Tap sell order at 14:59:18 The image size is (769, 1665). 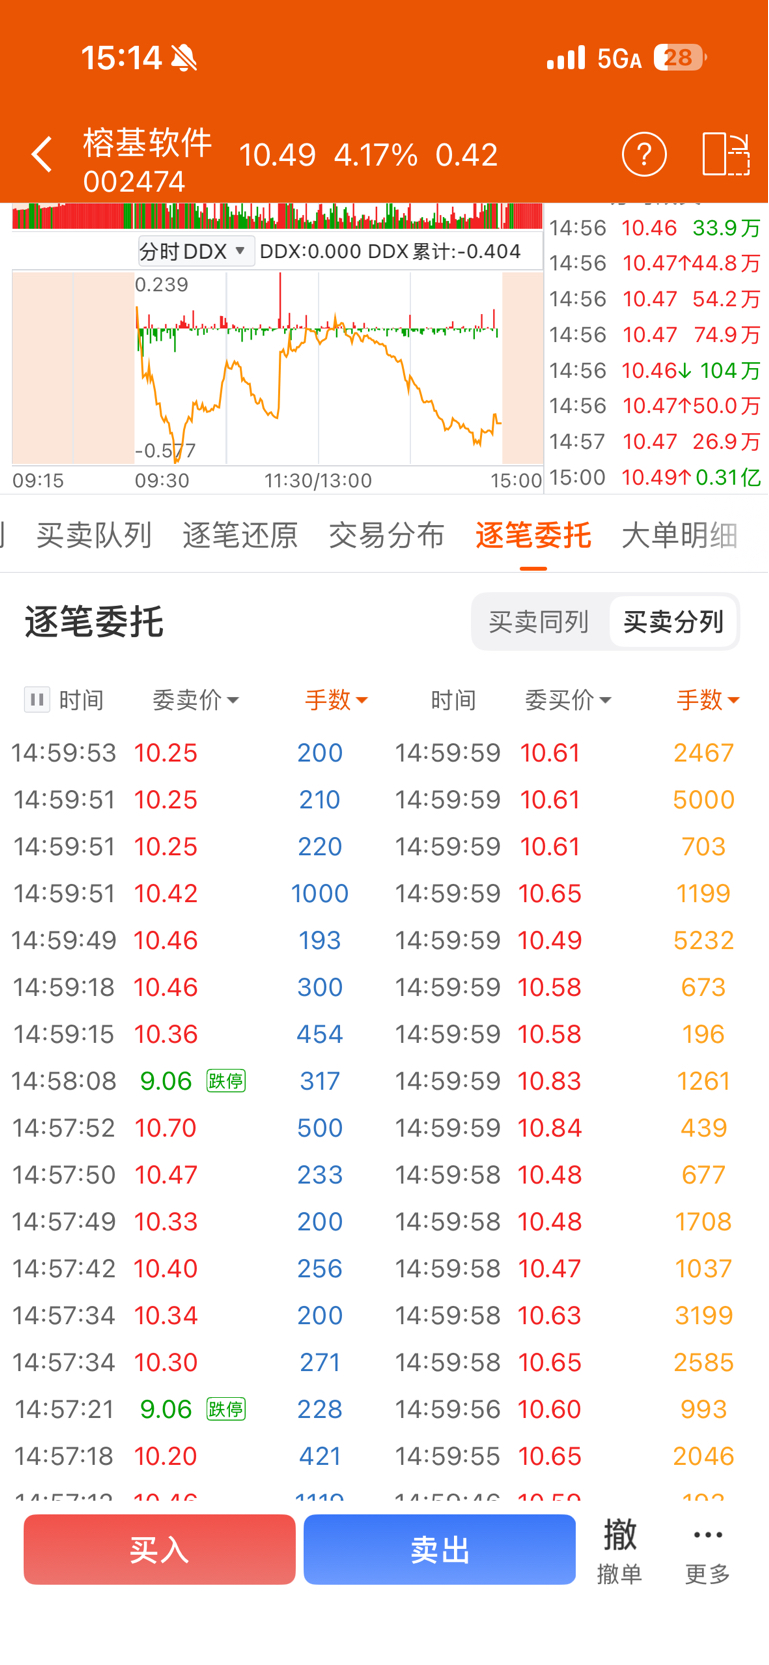pos(192,987)
